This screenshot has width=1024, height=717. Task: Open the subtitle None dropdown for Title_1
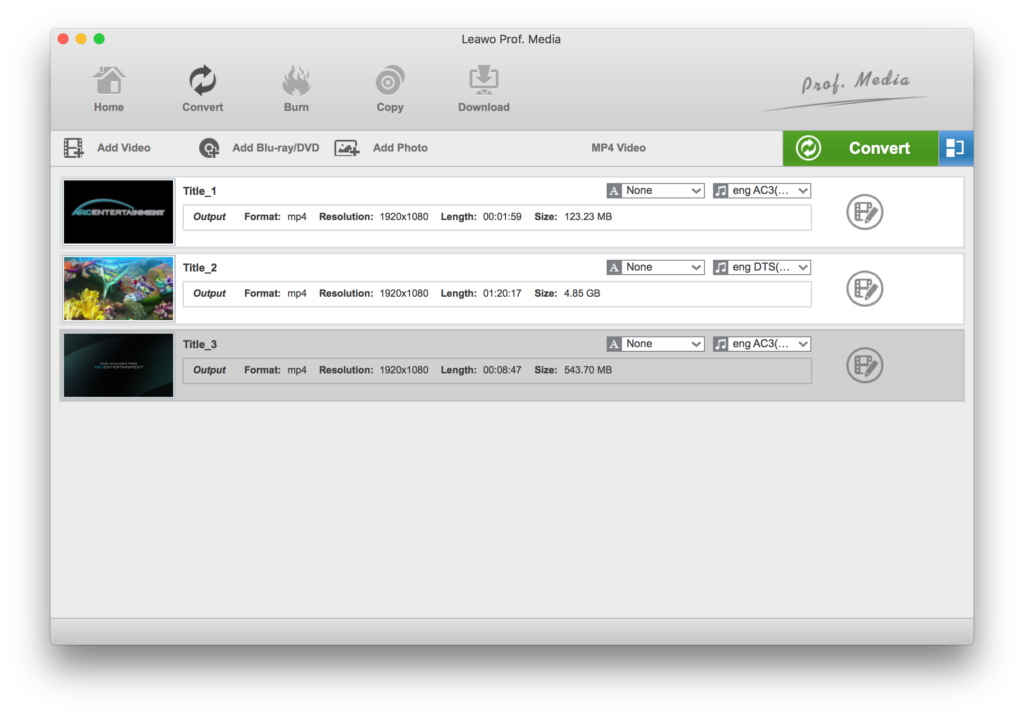tap(655, 190)
